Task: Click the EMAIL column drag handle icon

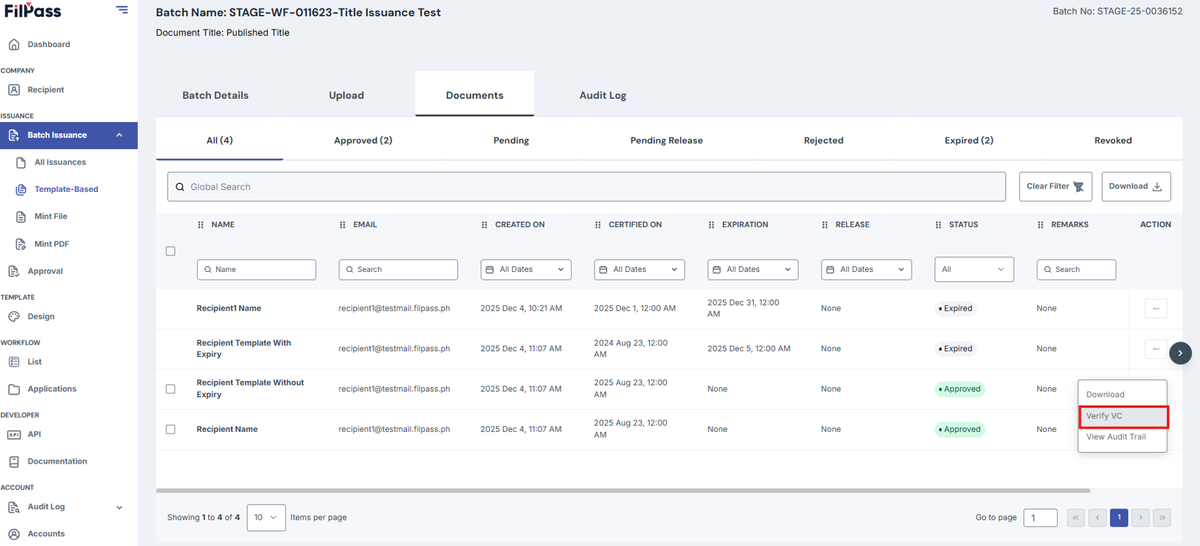Action: pos(343,225)
